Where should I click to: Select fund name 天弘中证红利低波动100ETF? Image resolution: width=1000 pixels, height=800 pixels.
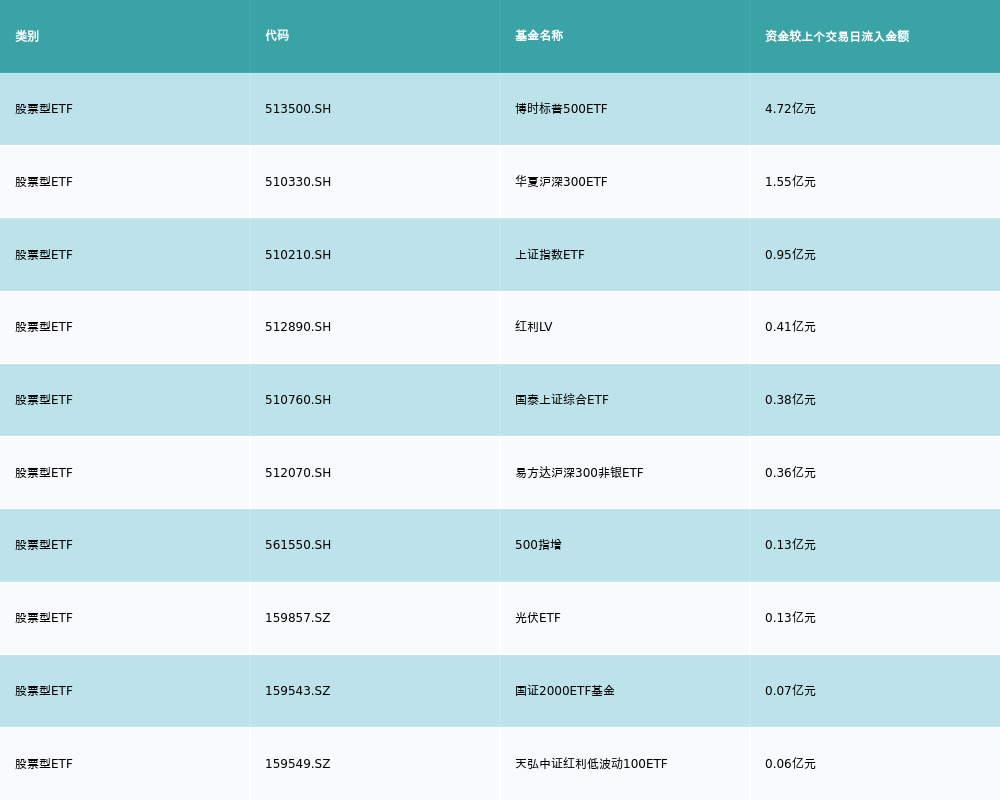[x=591, y=764]
